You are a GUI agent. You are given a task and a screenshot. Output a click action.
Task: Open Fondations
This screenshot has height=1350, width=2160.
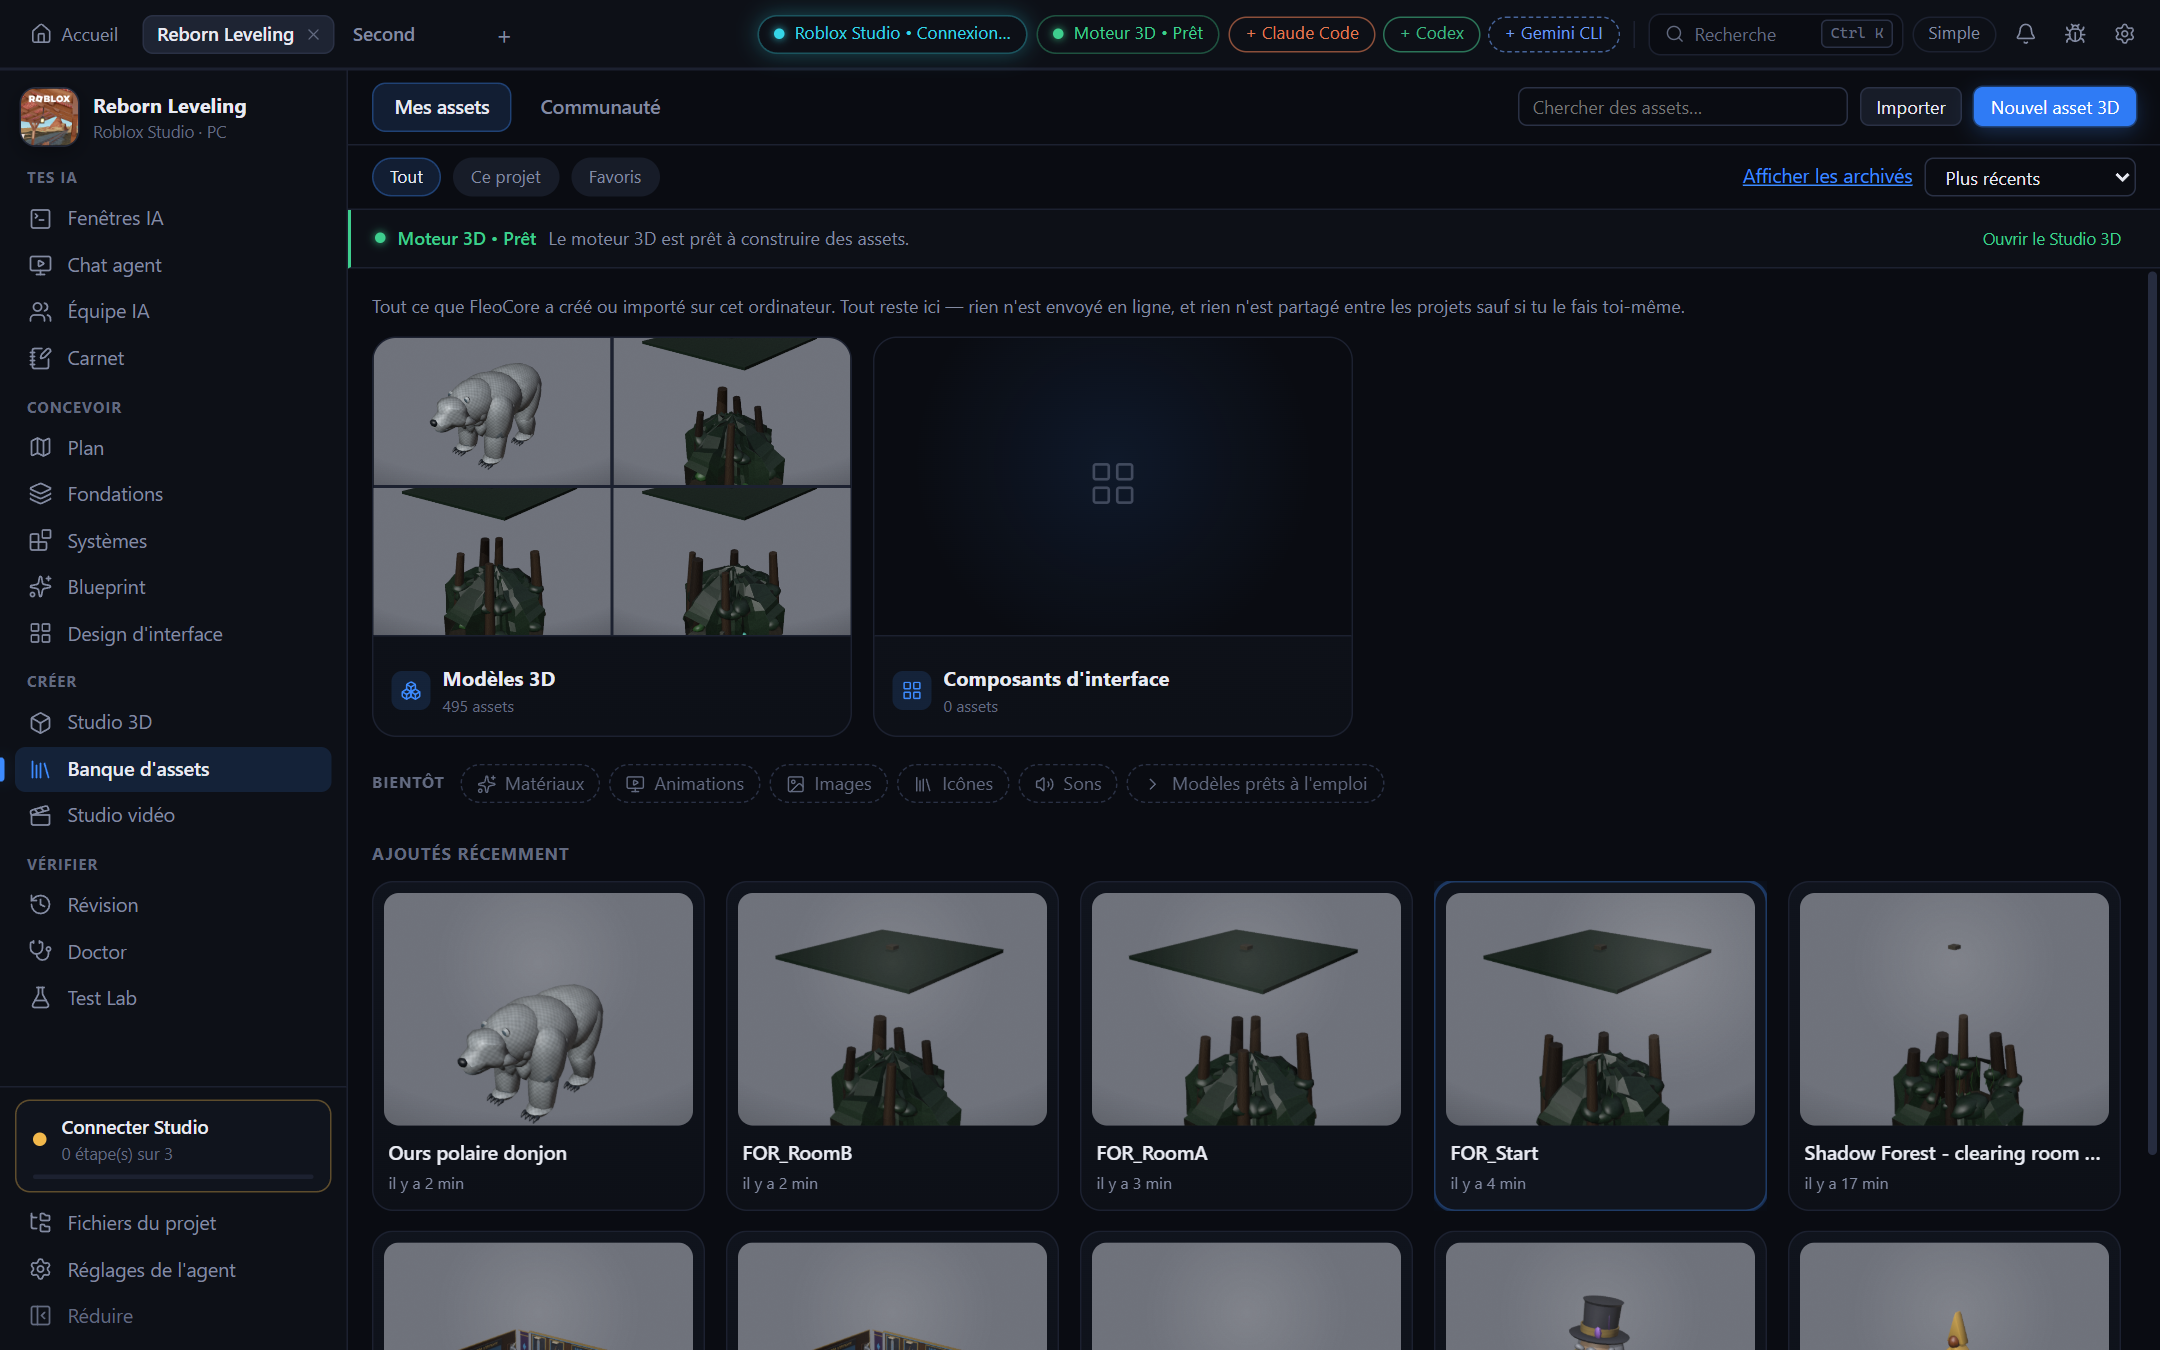(x=173, y=494)
